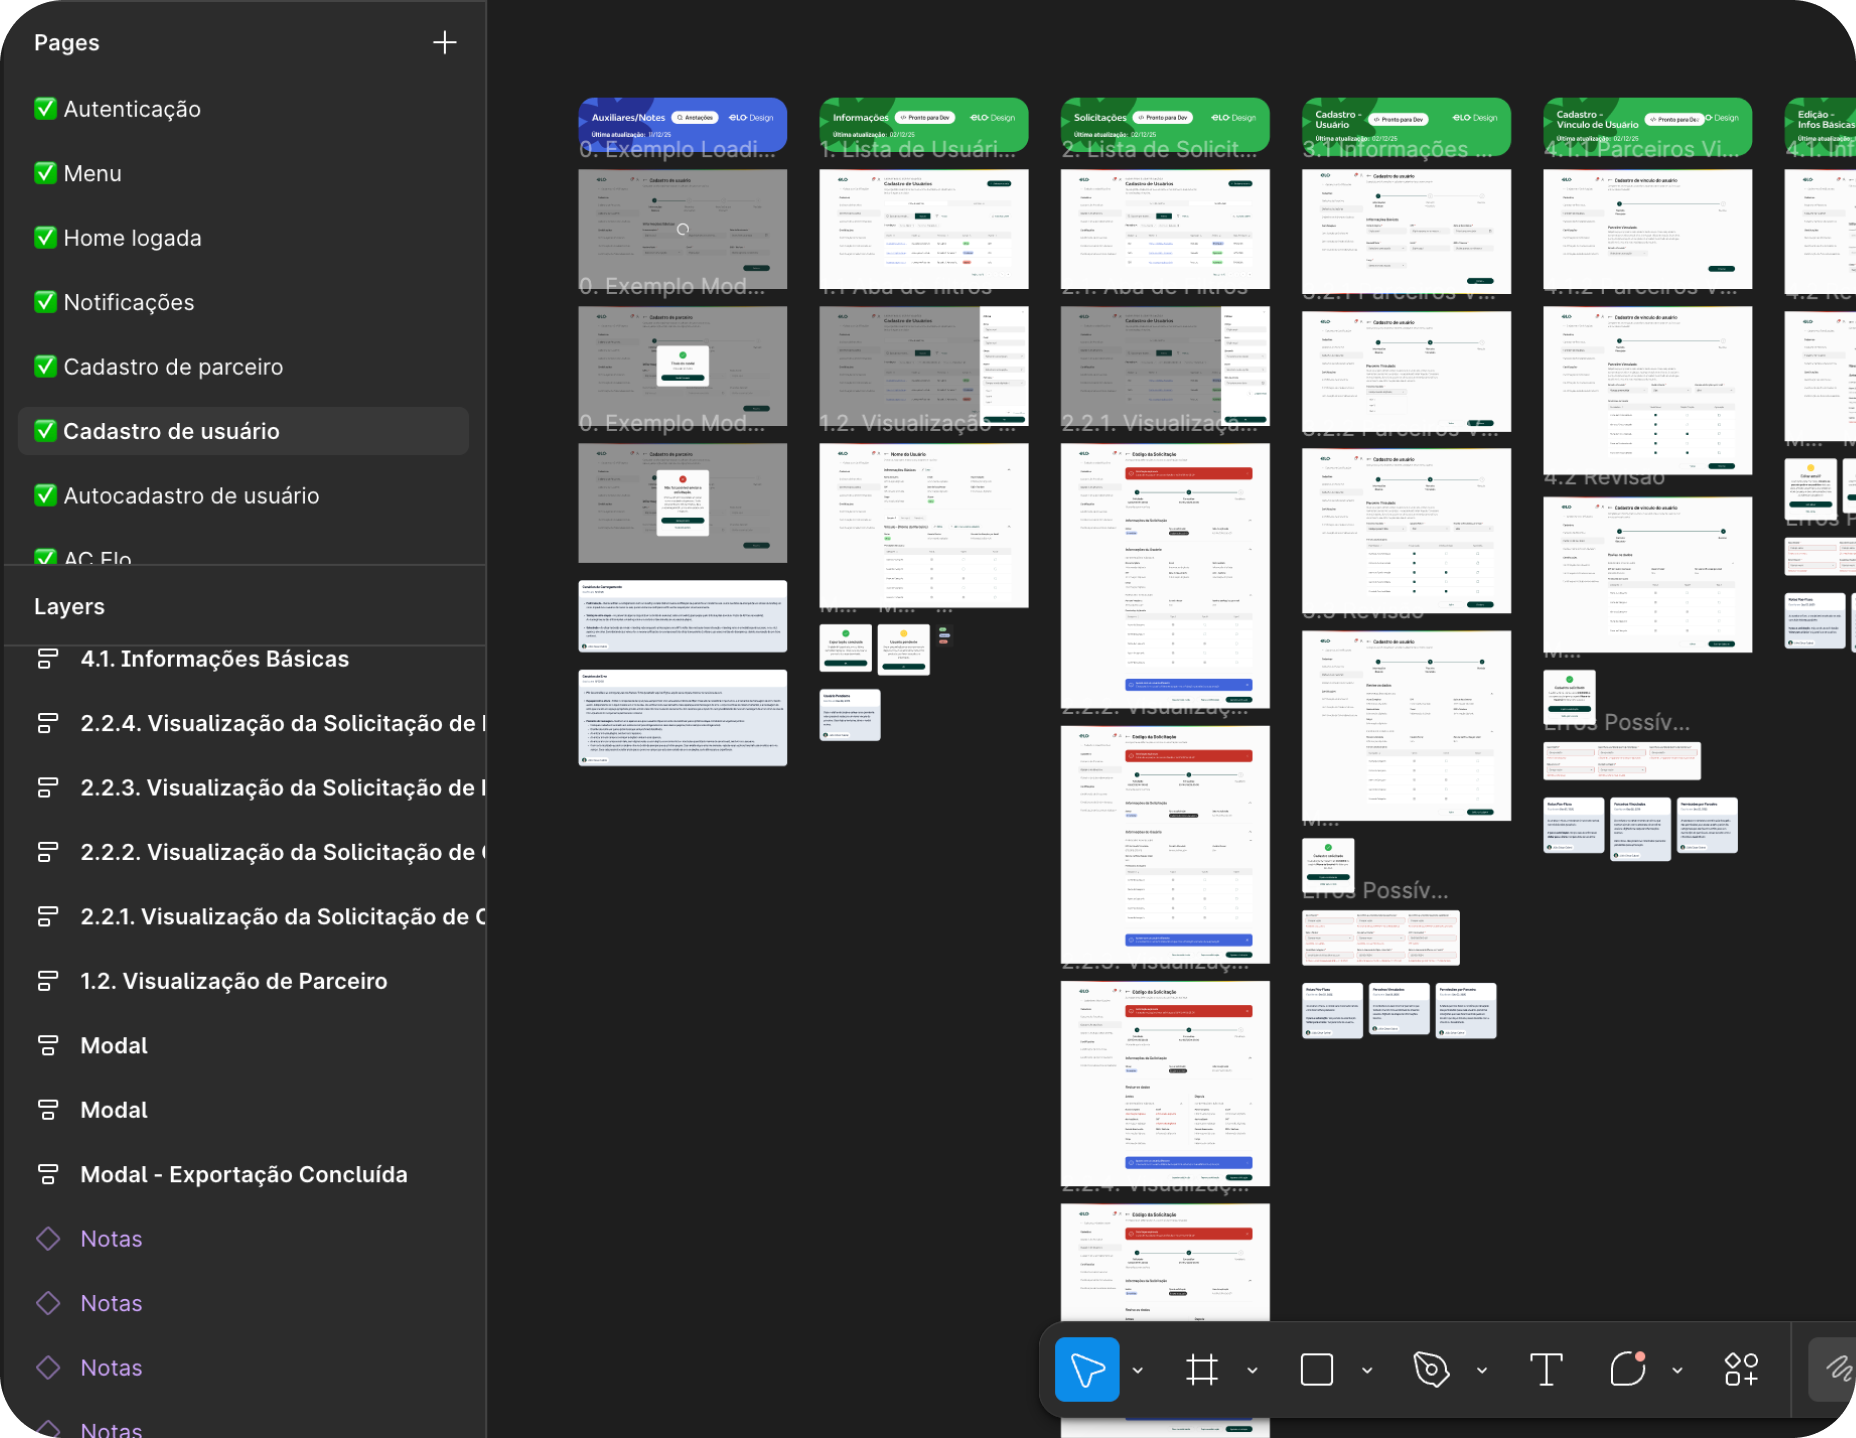
Task: Select frame 2. Lista de Solicitações on canvas
Action: (x=1165, y=229)
